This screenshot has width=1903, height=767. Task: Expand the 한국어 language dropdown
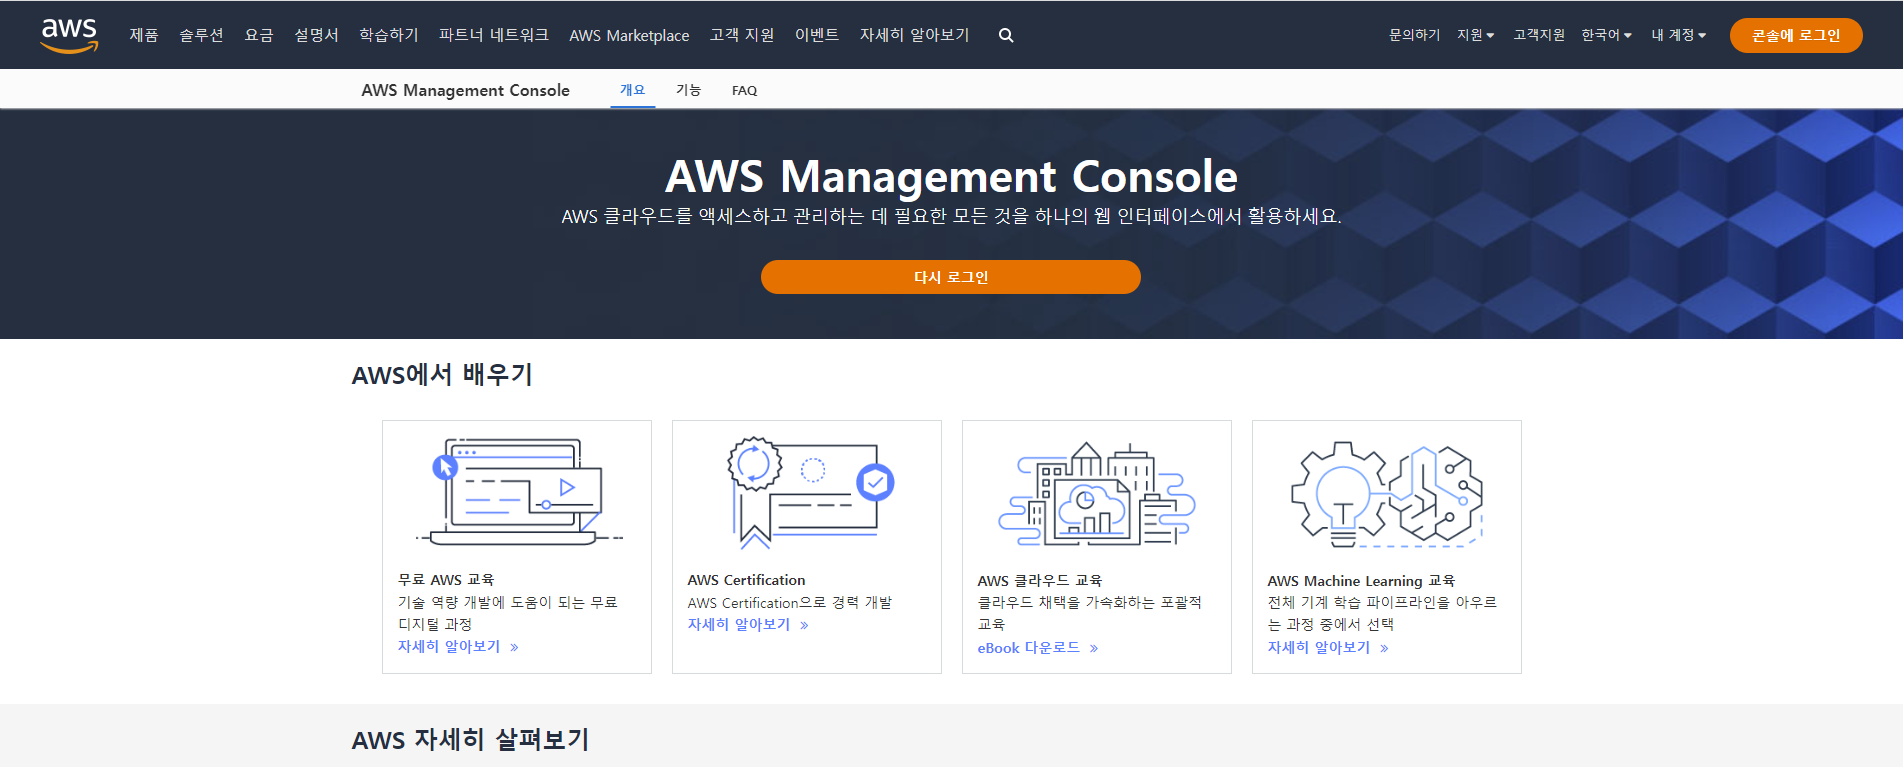point(1606,35)
